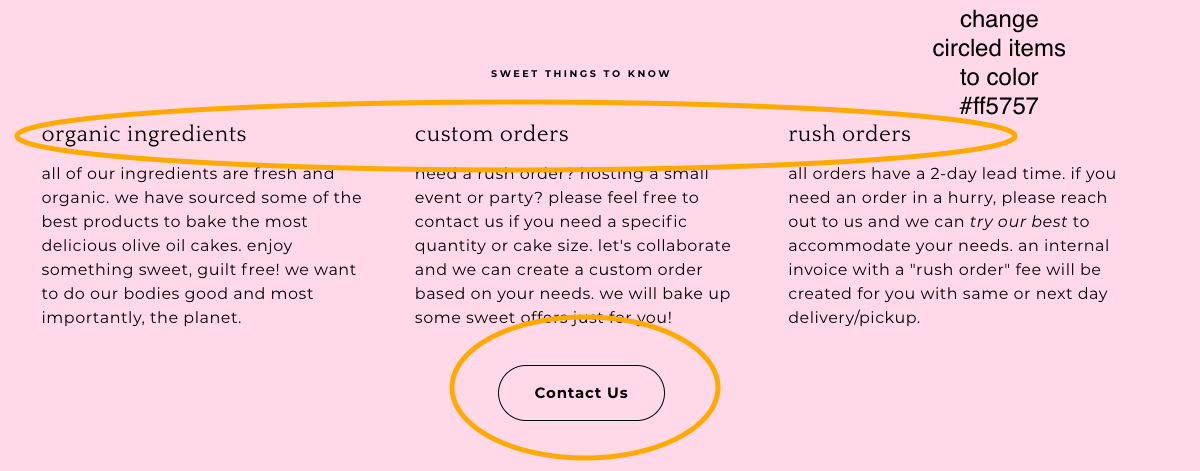Click the organic ingredients description paragraph

pos(200,246)
